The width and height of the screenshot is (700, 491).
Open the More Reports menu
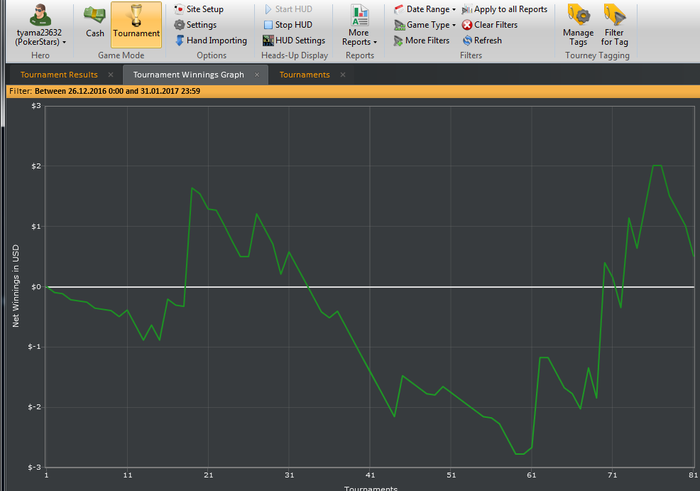point(359,25)
